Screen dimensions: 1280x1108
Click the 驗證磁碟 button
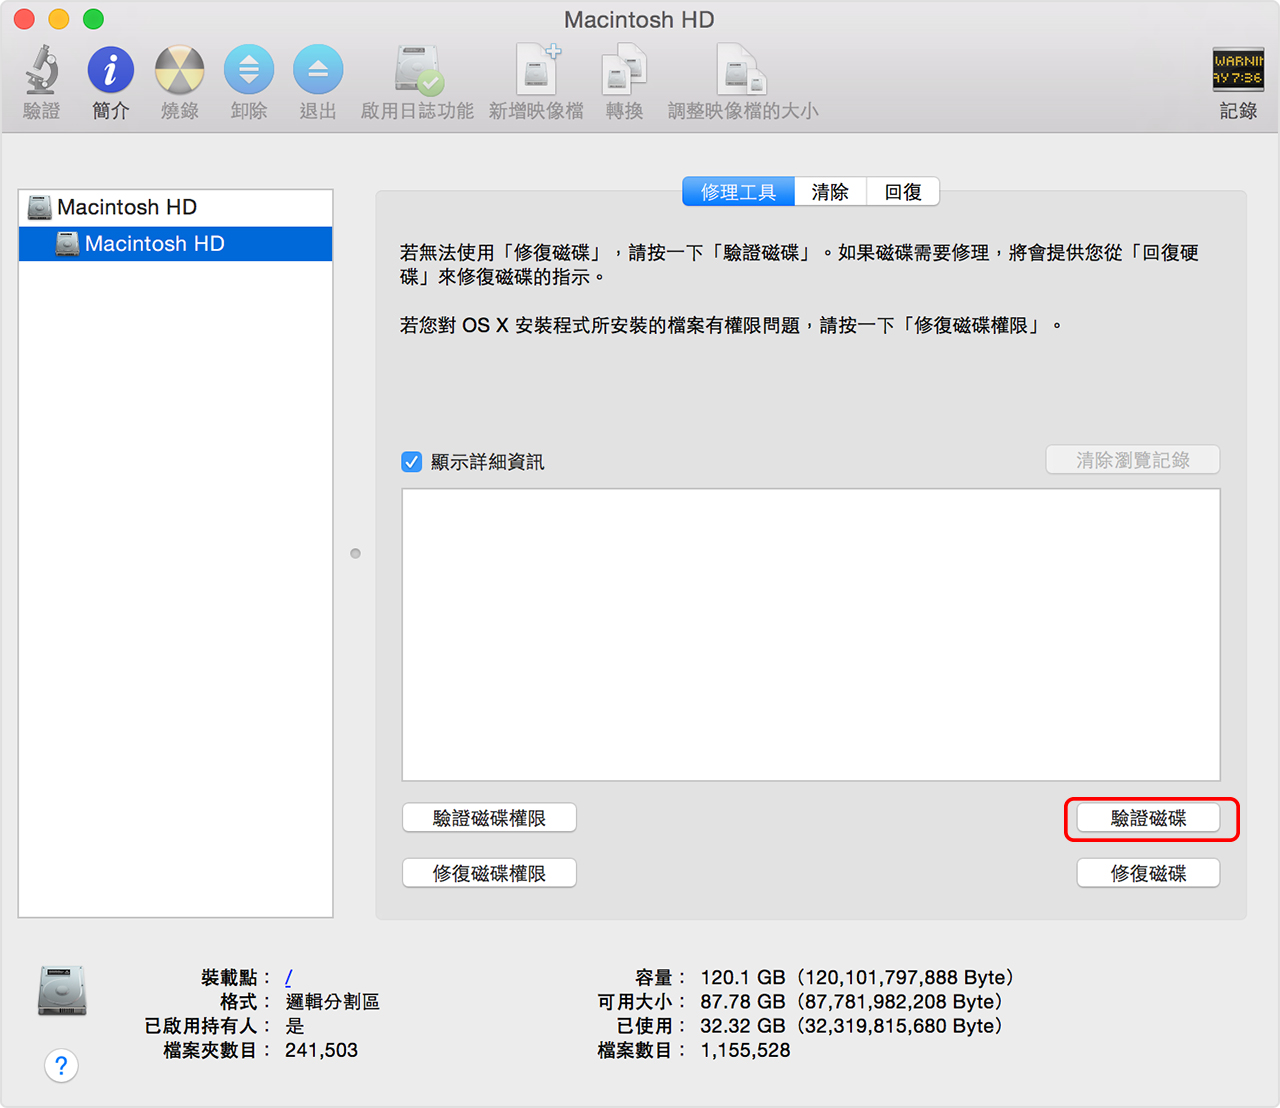(1148, 818)
